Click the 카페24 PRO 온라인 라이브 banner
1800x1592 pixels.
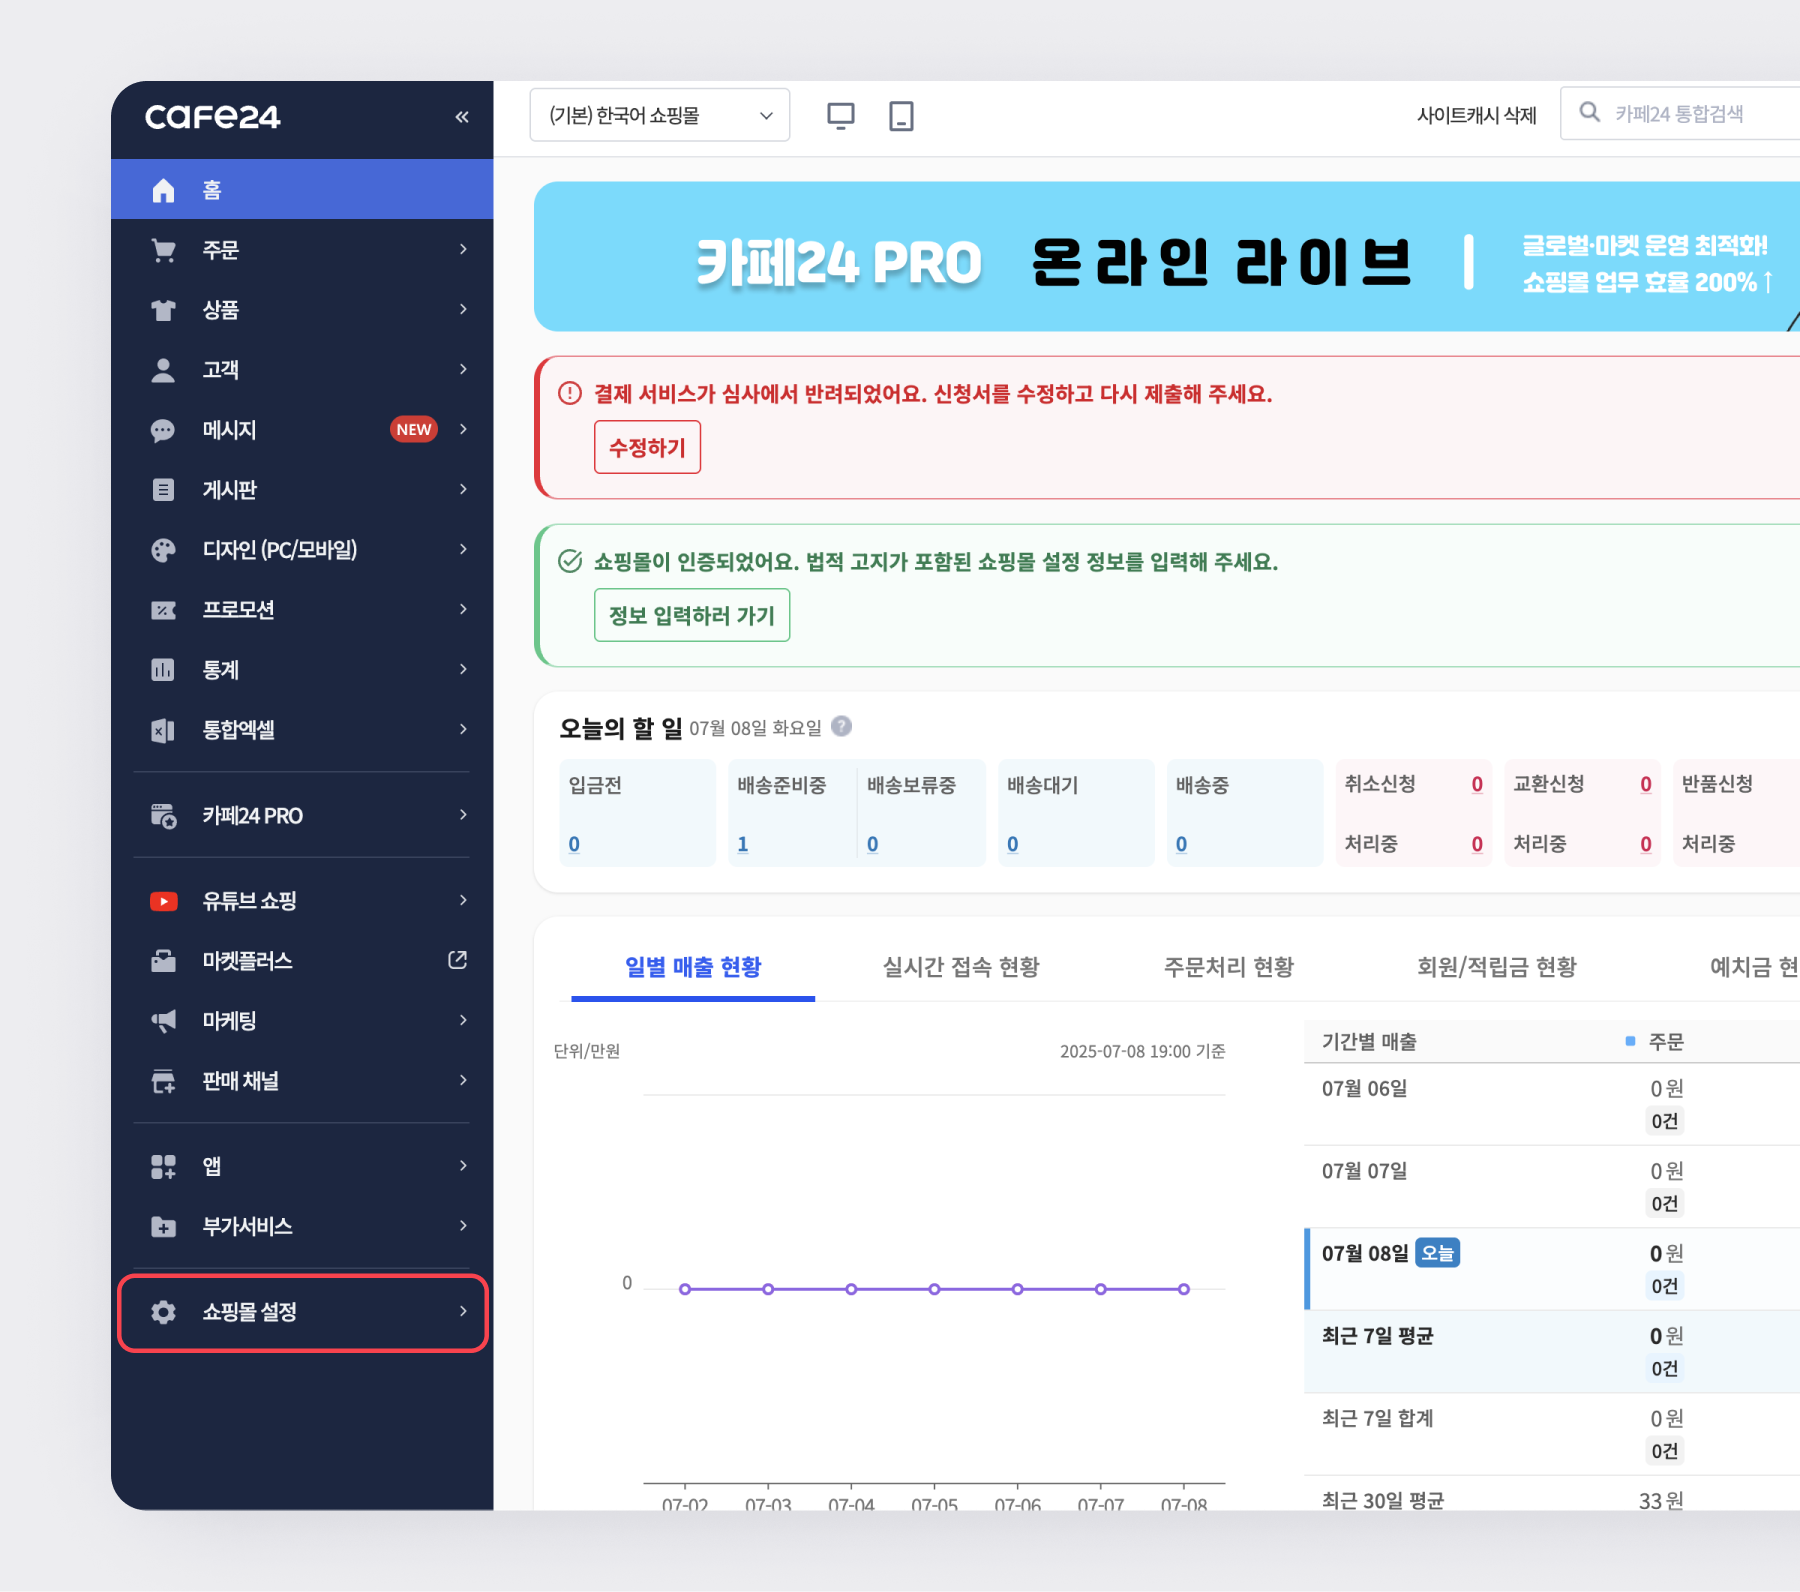1167,257
